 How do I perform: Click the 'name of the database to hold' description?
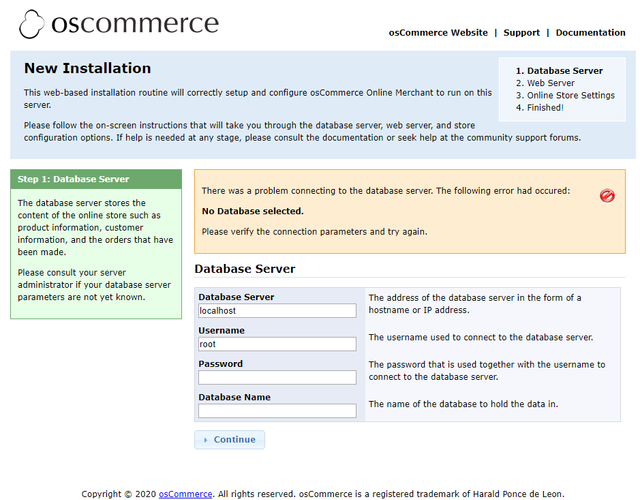click(463, 404)
